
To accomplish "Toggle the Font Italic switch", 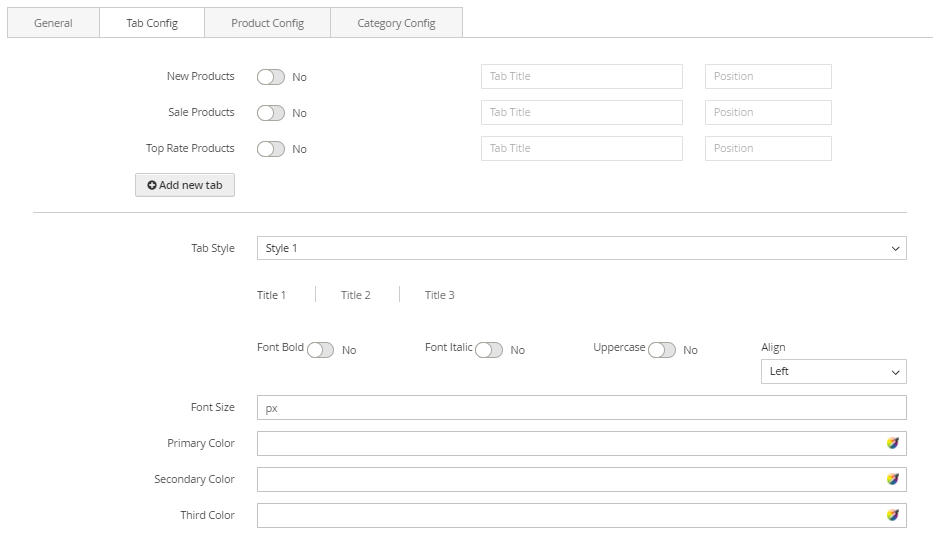I will [x=488, y=350].
